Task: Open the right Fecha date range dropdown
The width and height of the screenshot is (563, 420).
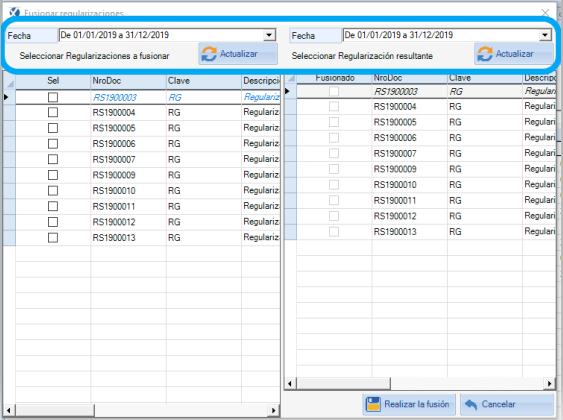Action: click(545, 35)
